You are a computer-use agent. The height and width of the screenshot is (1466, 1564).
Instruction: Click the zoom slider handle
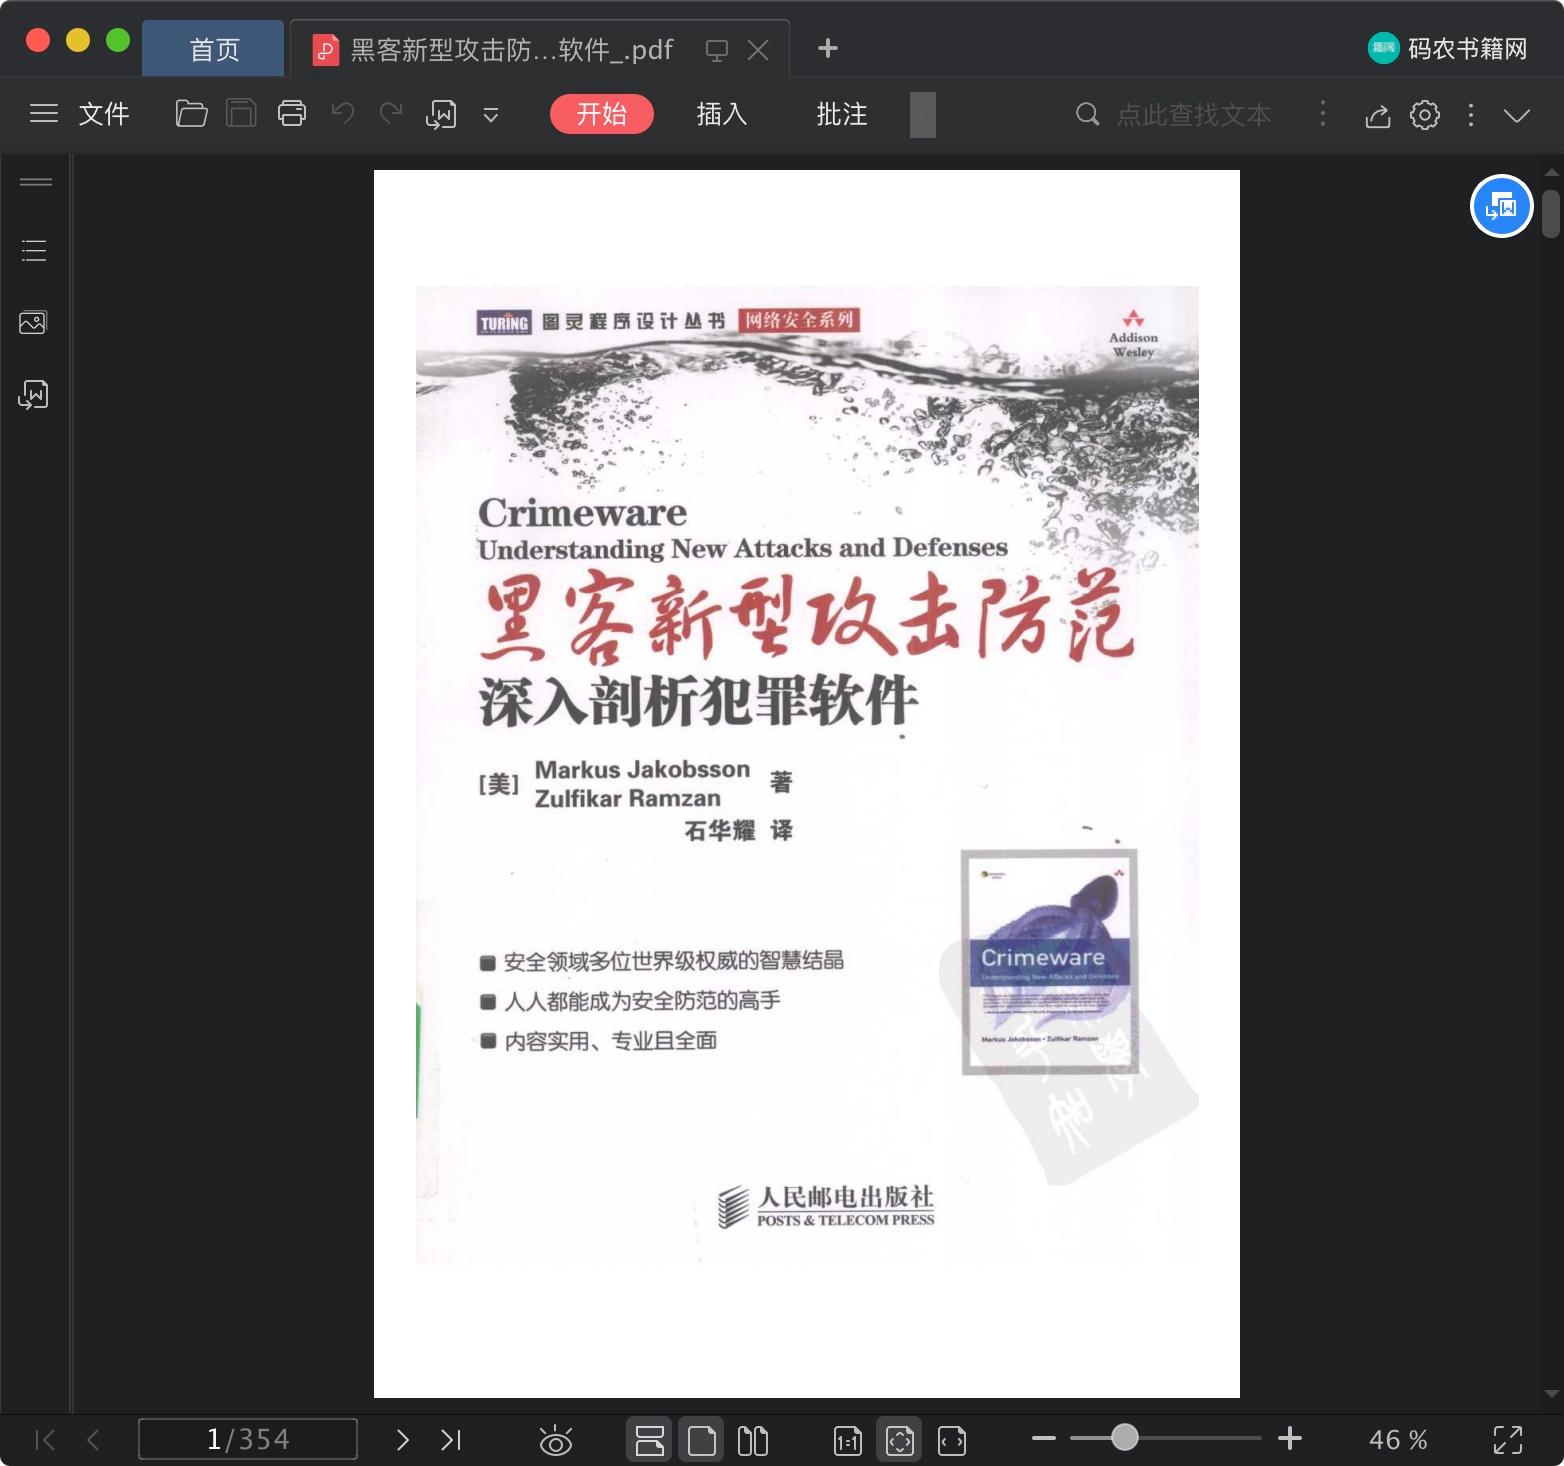[x=1125, y=1437]
